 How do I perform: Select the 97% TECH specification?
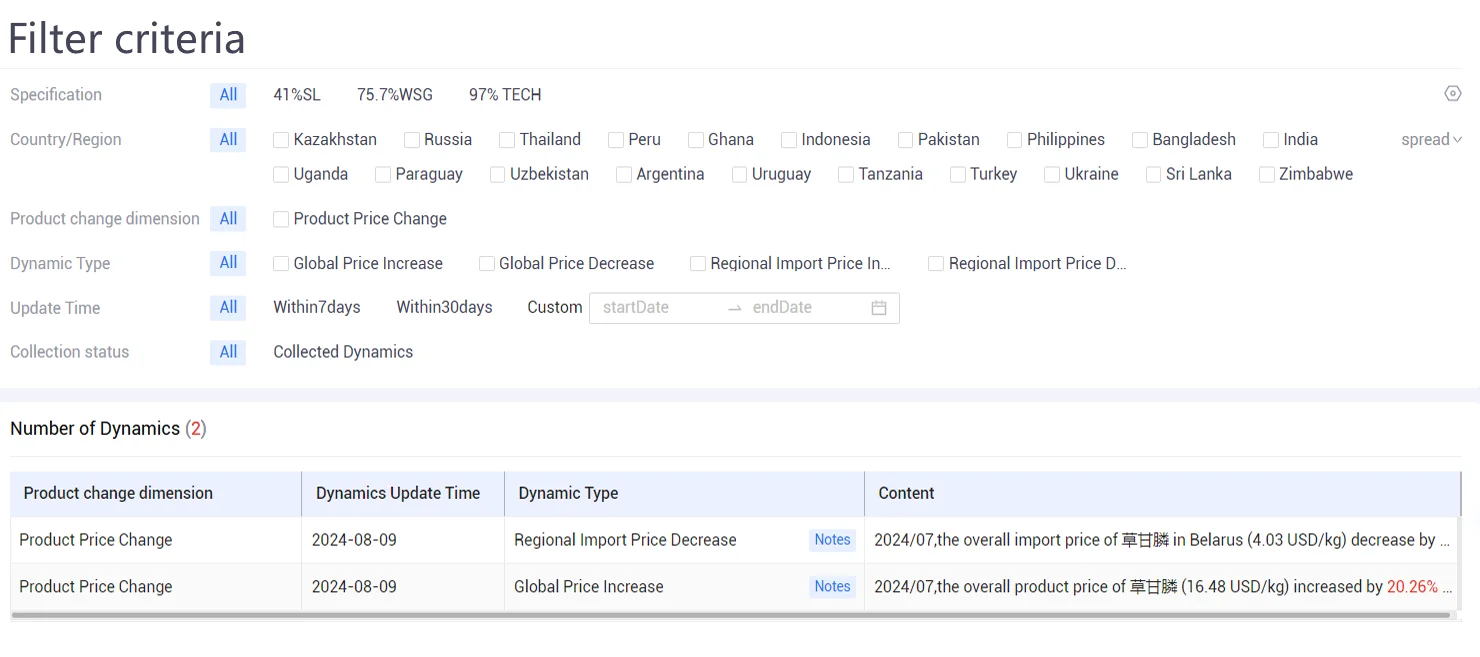[505, 95]
